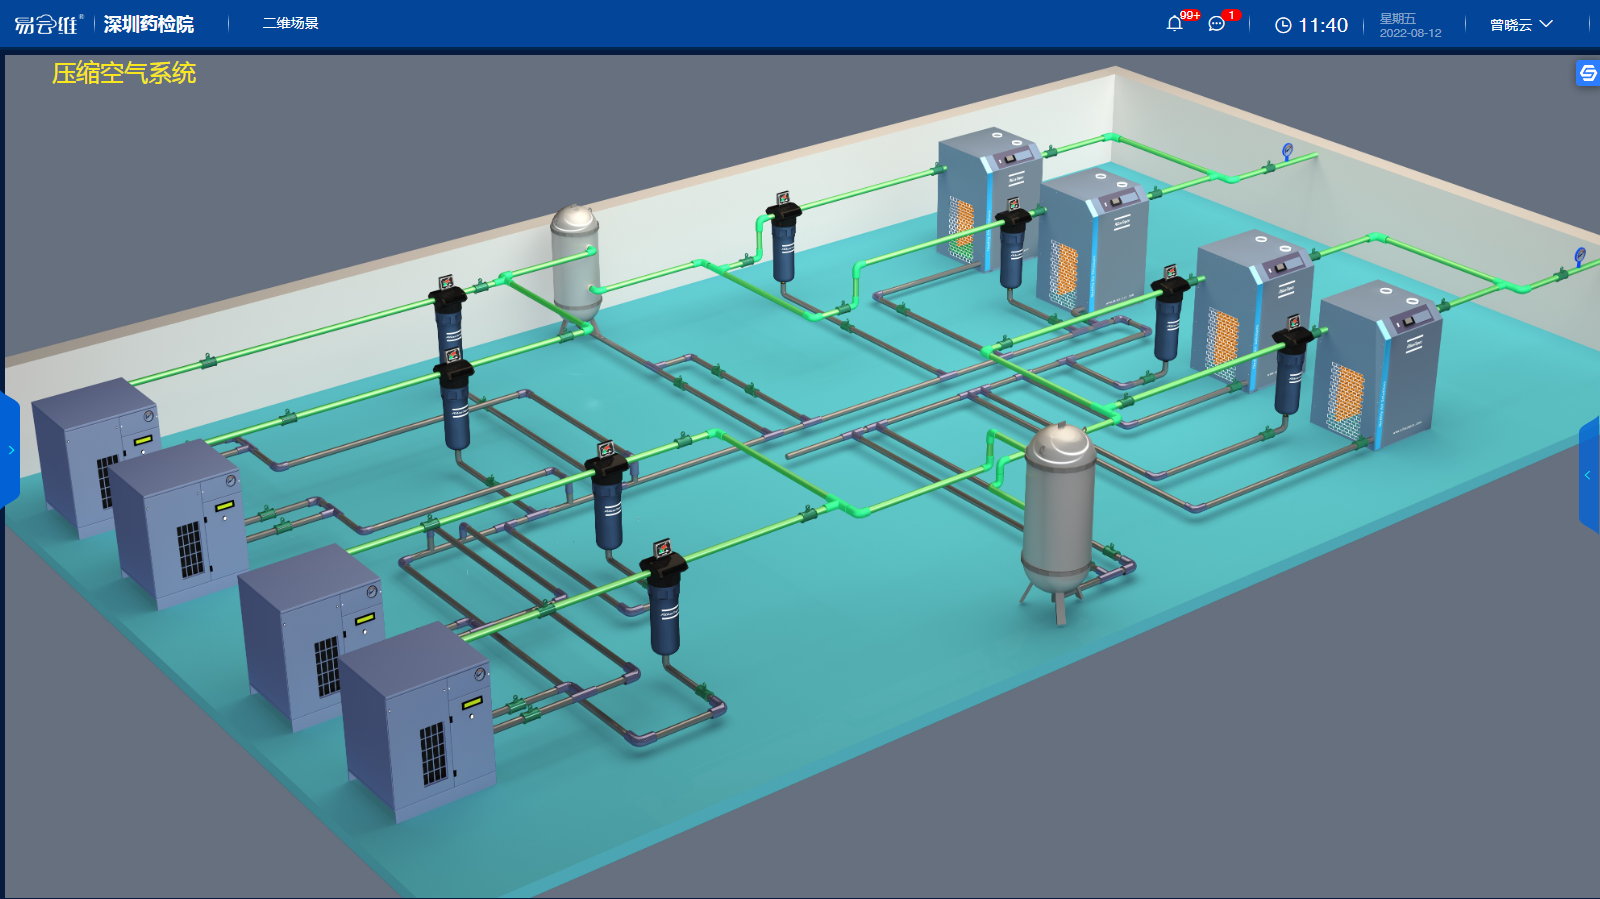Select the small air tank by back wall

click(x=576, y=260)
